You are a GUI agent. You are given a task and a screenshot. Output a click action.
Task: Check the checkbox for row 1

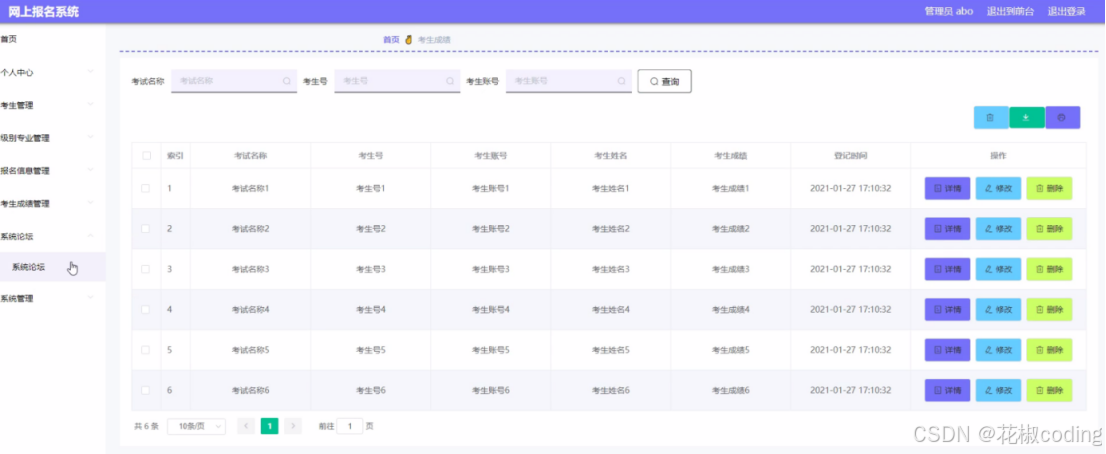(146, 189)
